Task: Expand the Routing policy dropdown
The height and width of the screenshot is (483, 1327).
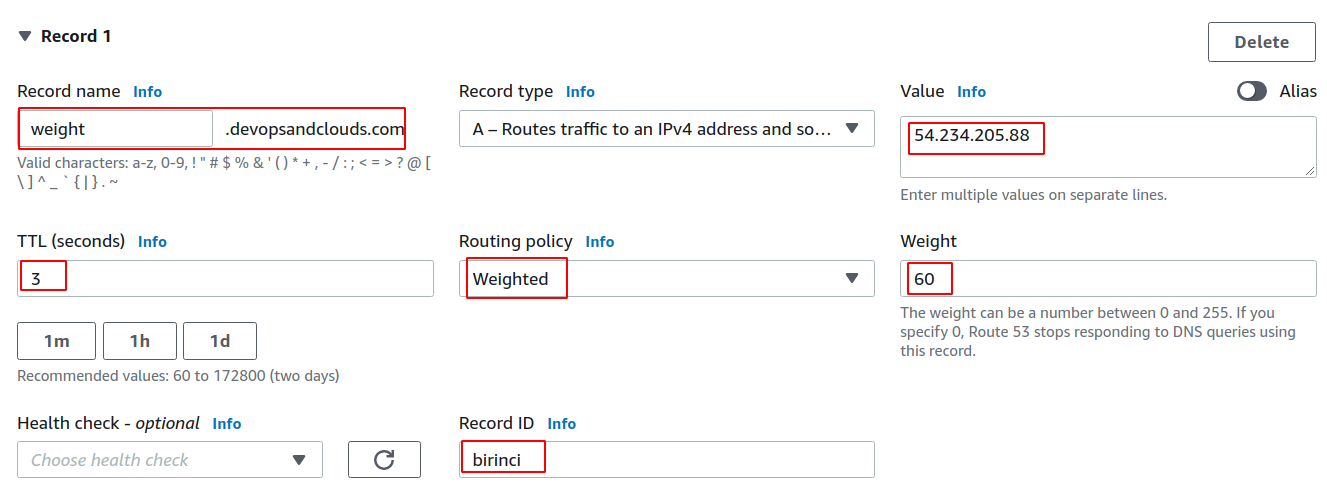Action: 666,279
